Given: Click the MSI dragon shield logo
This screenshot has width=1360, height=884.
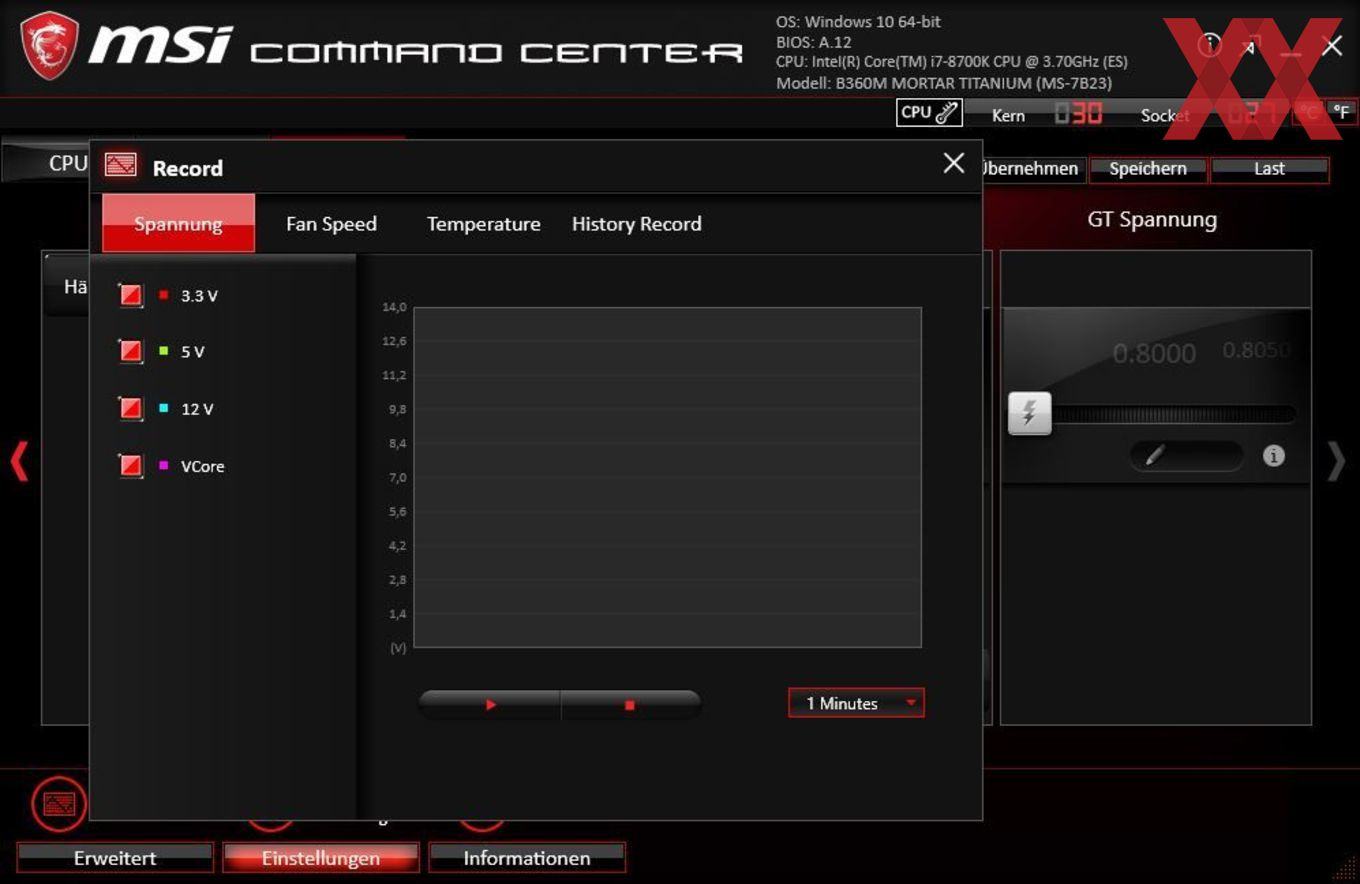Looking at the screenshot, I should (x=49, y=45).
